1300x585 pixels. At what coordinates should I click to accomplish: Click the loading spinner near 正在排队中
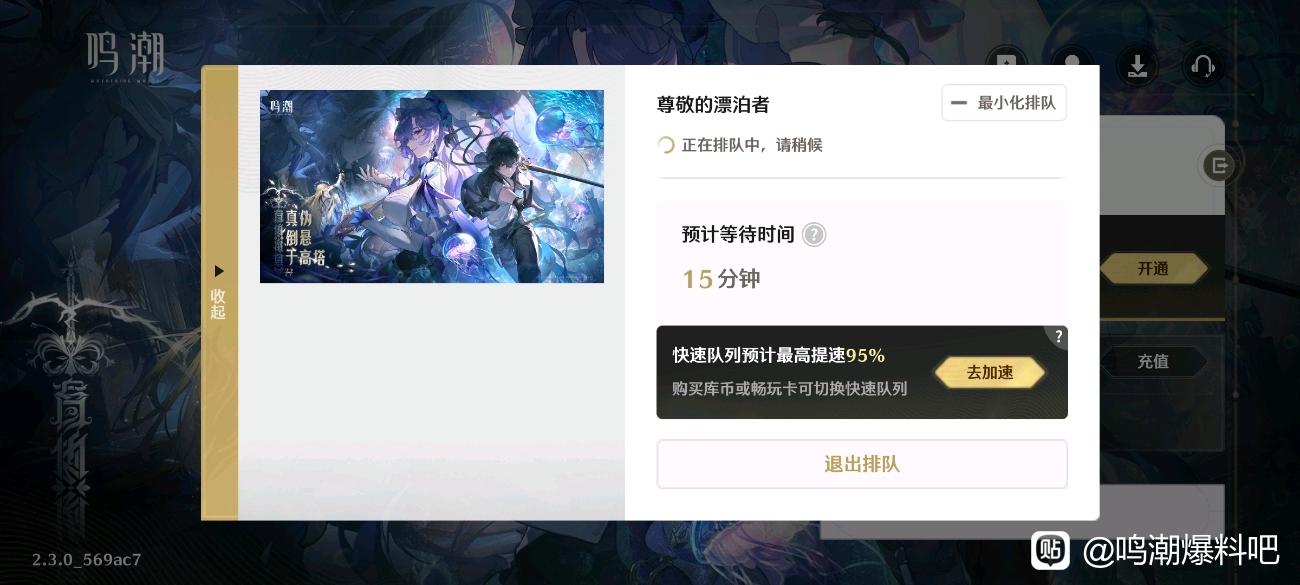(665, 145)
